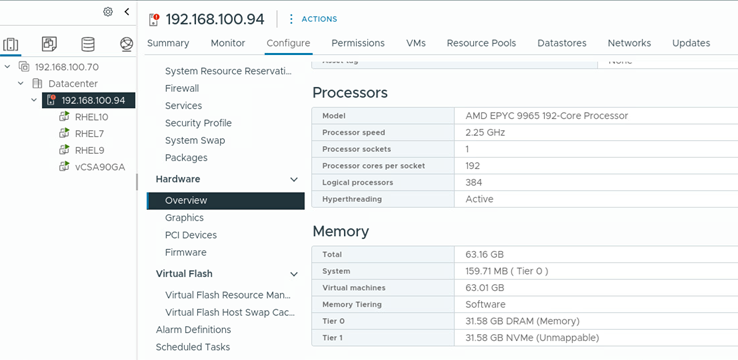Click the host alert icon beside the title
The height and width of the screenshot is (360, 738).
point(154,19)
